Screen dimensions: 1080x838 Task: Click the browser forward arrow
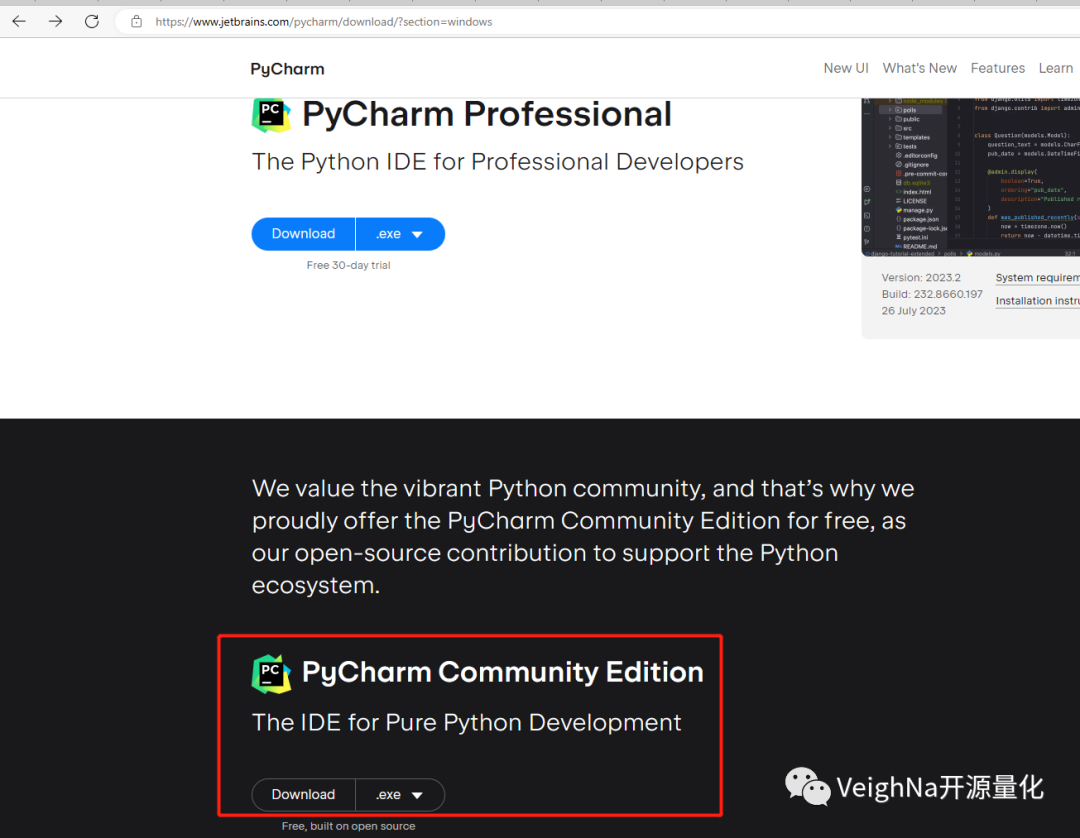[x=55, y=21]
